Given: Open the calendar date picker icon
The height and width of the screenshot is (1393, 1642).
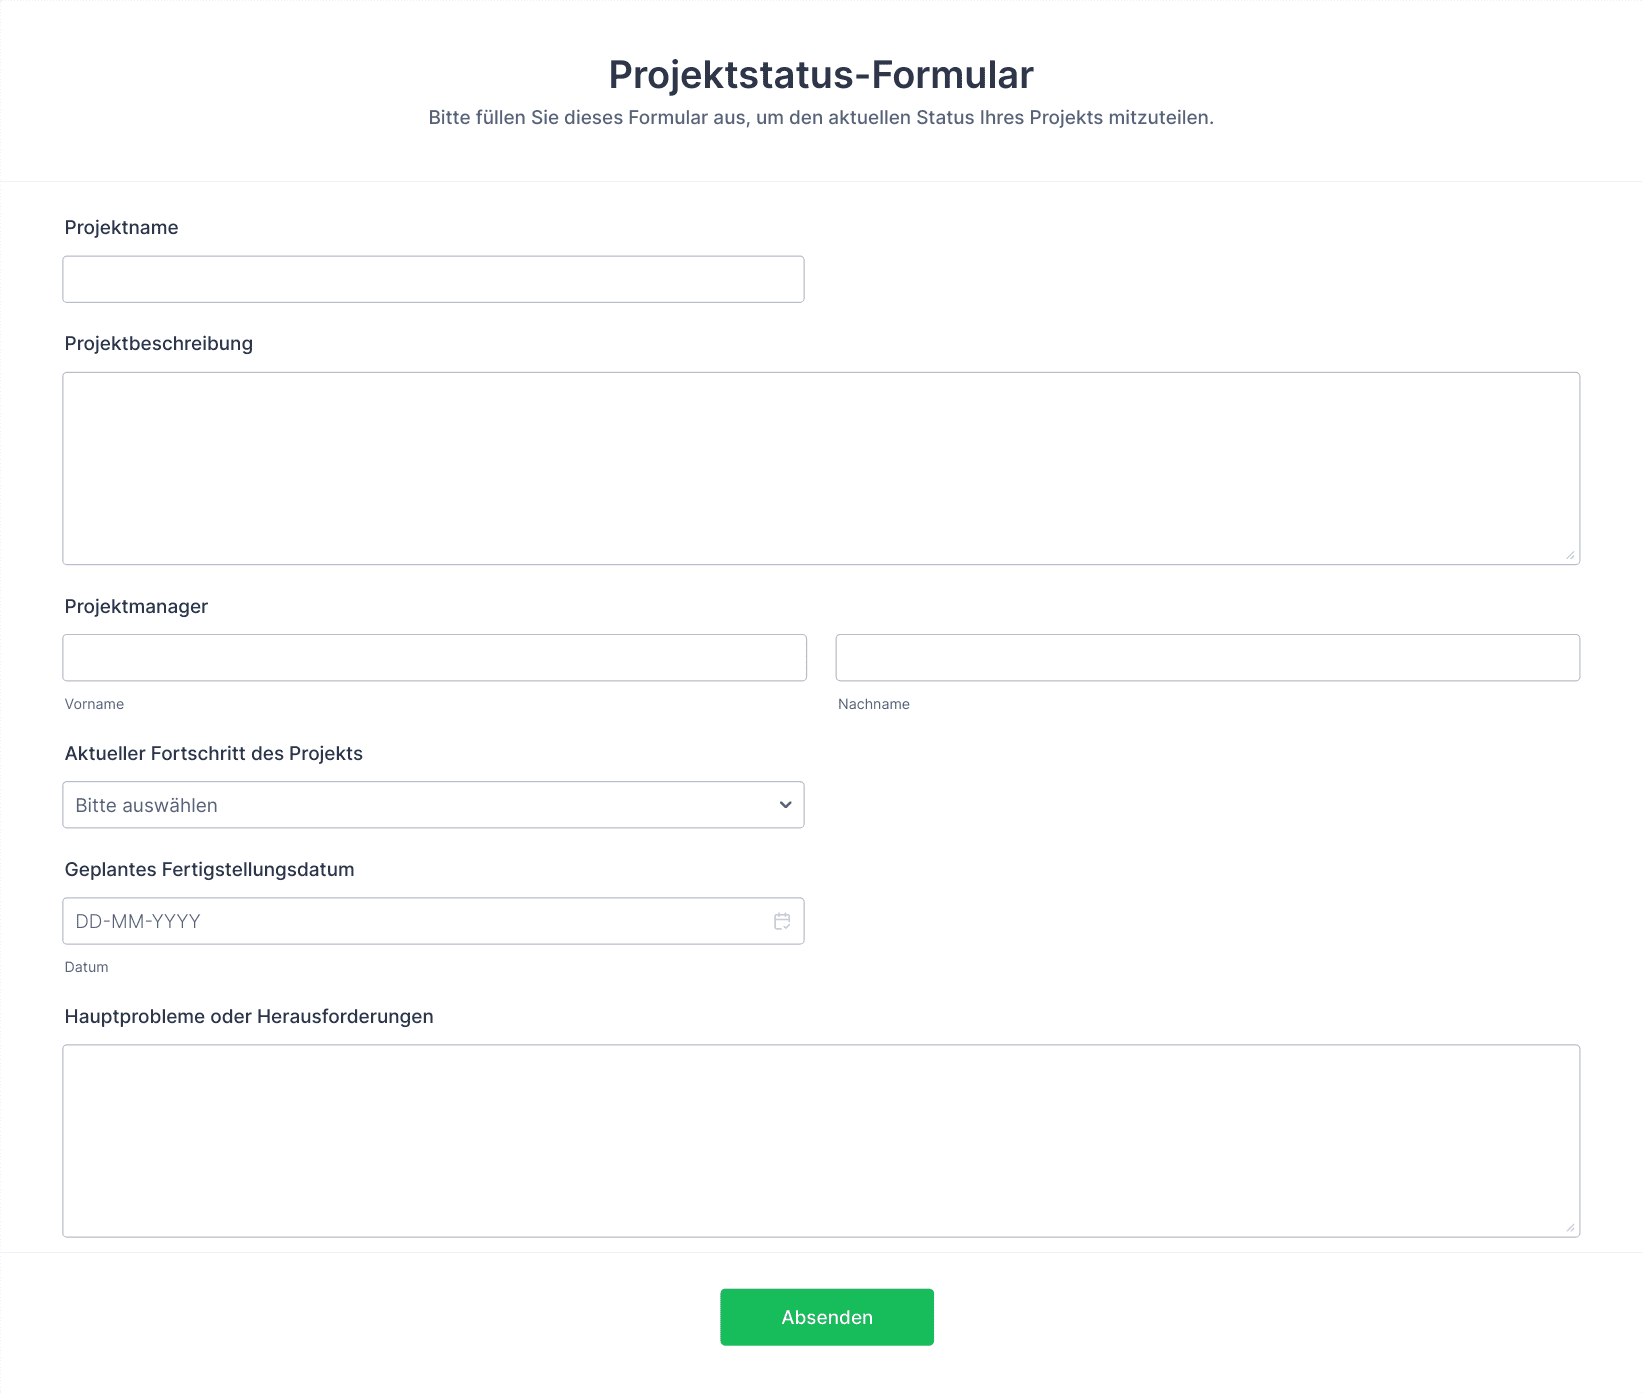Looking at the screenshot, I should click(782, 921).
